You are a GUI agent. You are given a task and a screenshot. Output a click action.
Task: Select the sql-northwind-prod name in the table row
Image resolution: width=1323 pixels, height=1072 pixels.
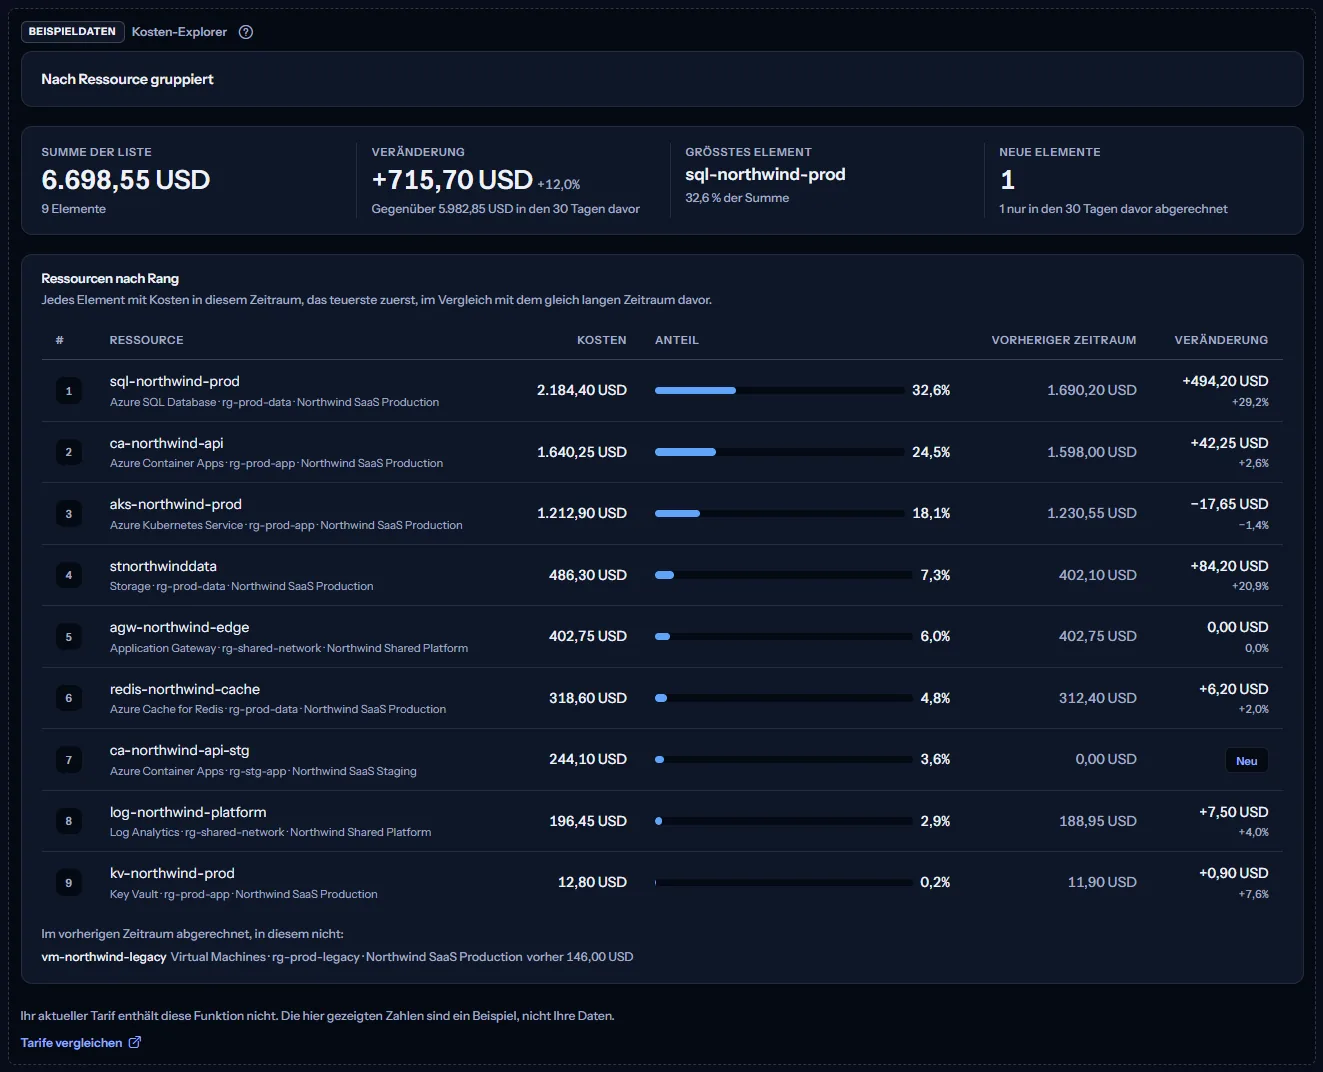175,381
